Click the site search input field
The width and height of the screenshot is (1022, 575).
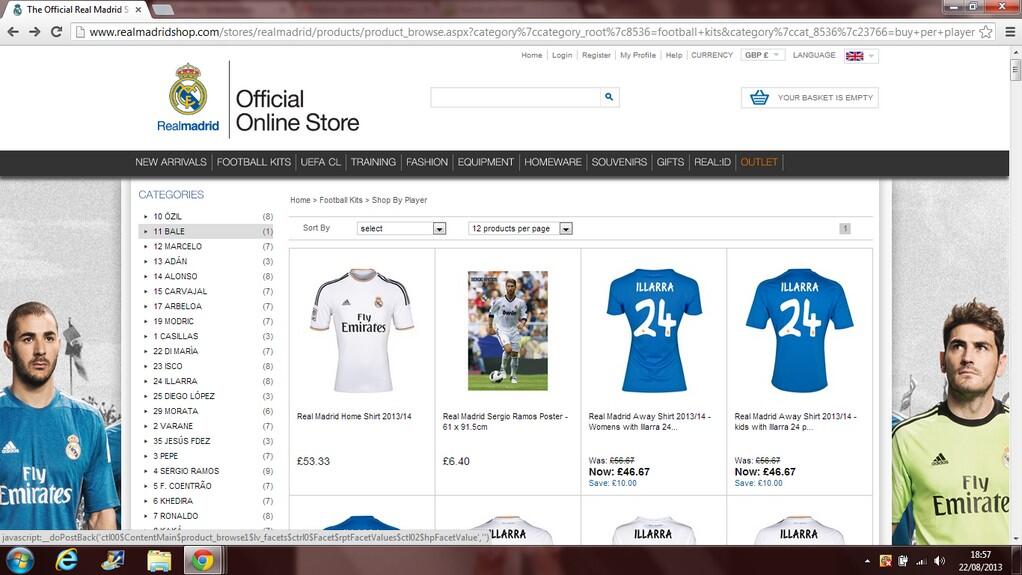click(515, 97)
